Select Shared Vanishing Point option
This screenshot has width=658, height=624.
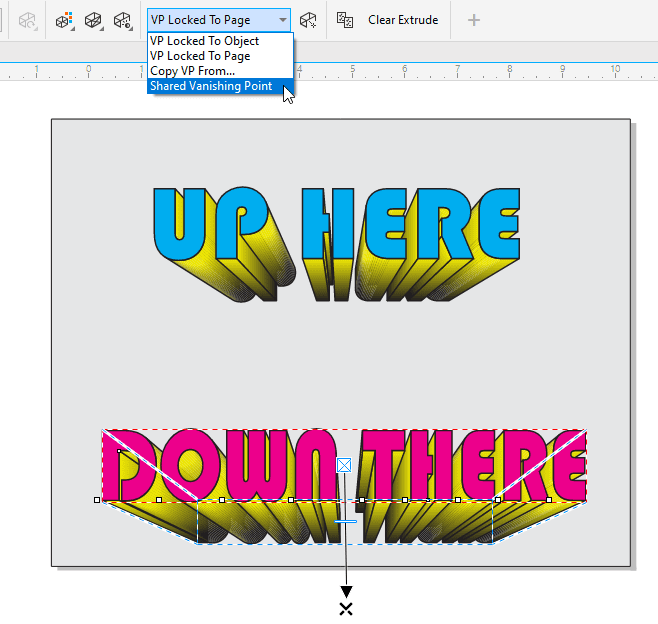[211, 86]
